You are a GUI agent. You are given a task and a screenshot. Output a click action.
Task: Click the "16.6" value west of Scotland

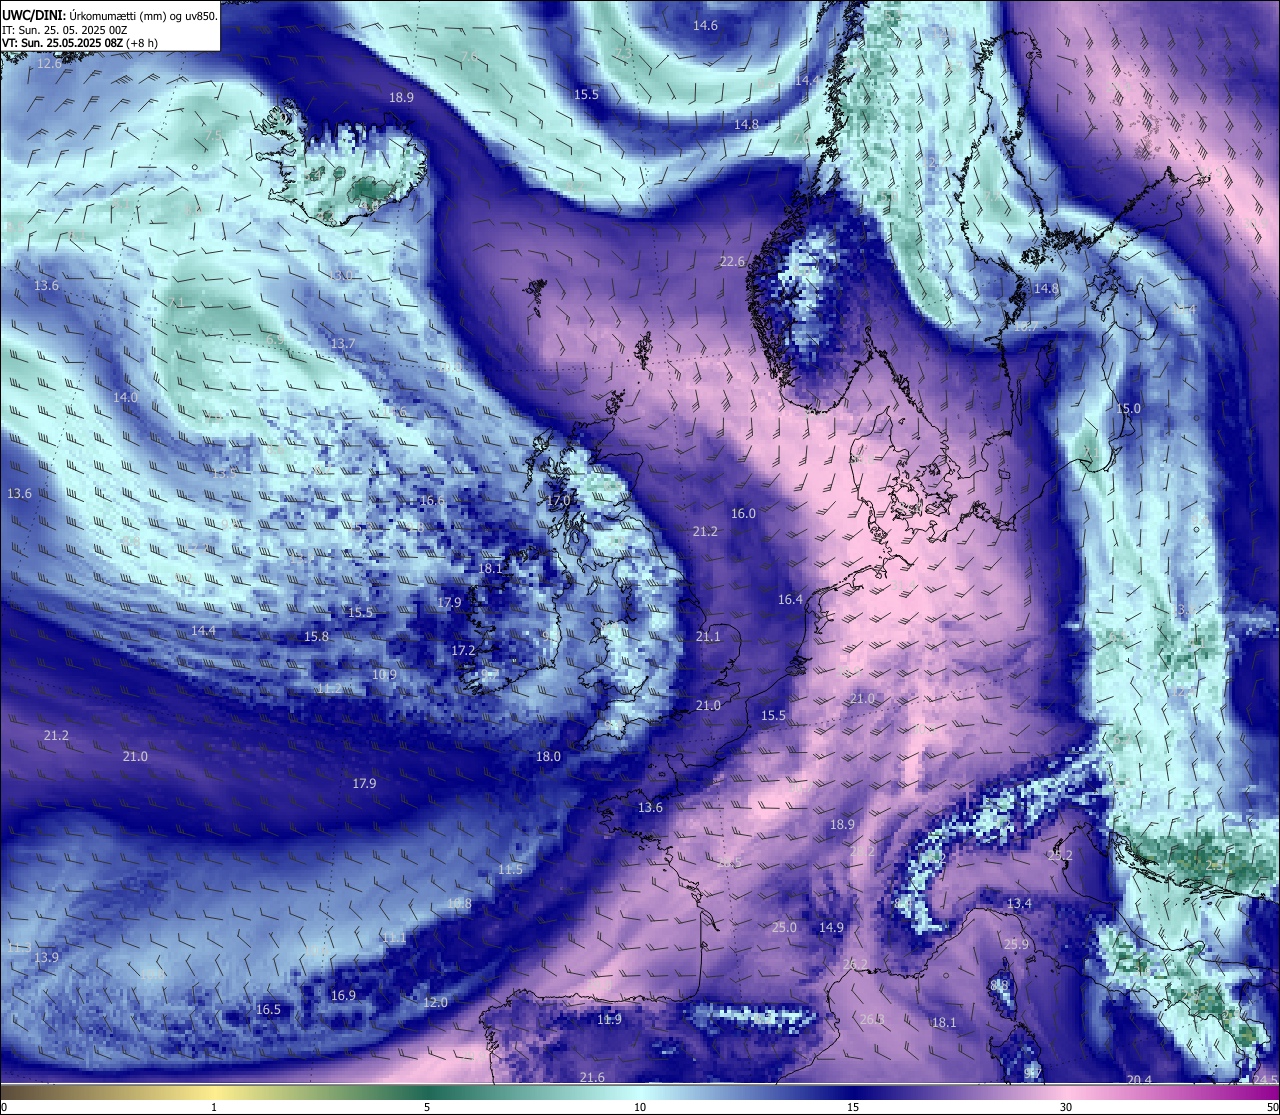[x=432, y=501]
